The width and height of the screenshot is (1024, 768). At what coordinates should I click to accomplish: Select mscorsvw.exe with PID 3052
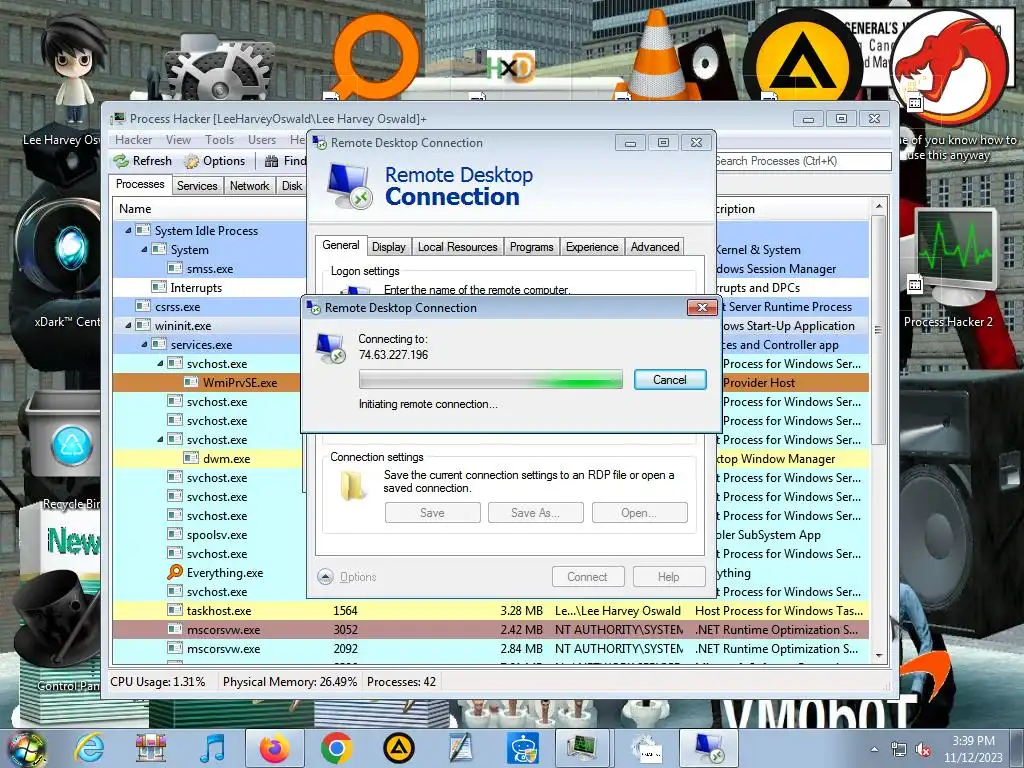click(x=491, y=630)
